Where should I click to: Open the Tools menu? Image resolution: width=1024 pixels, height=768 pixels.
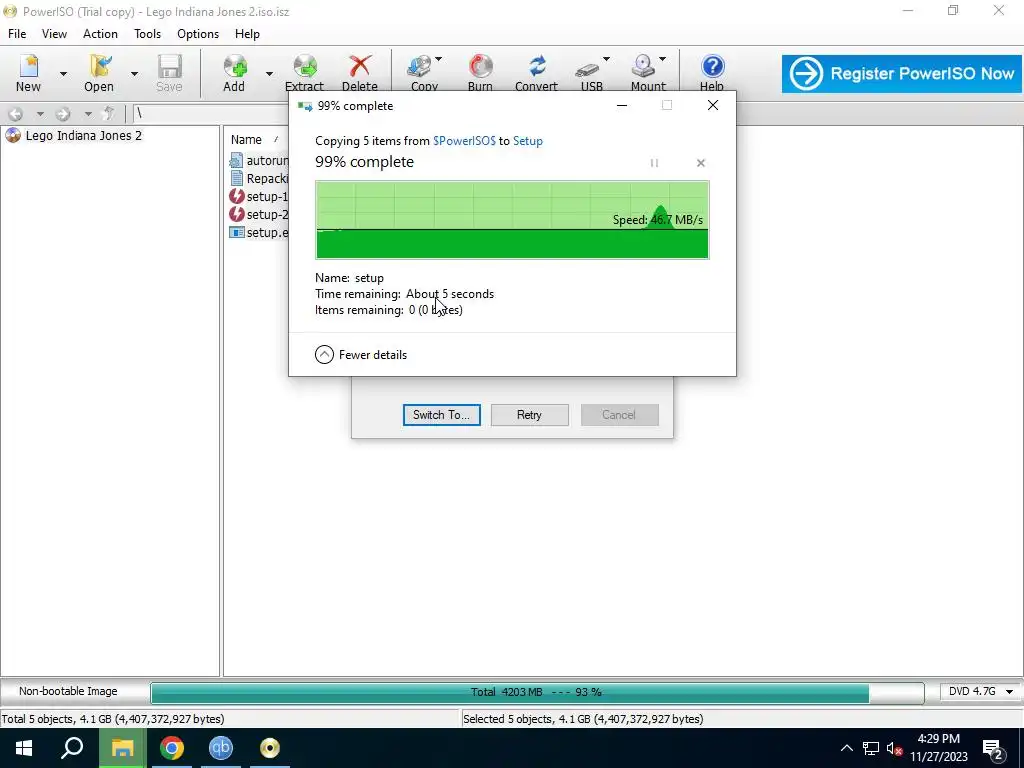coord(148,34)
